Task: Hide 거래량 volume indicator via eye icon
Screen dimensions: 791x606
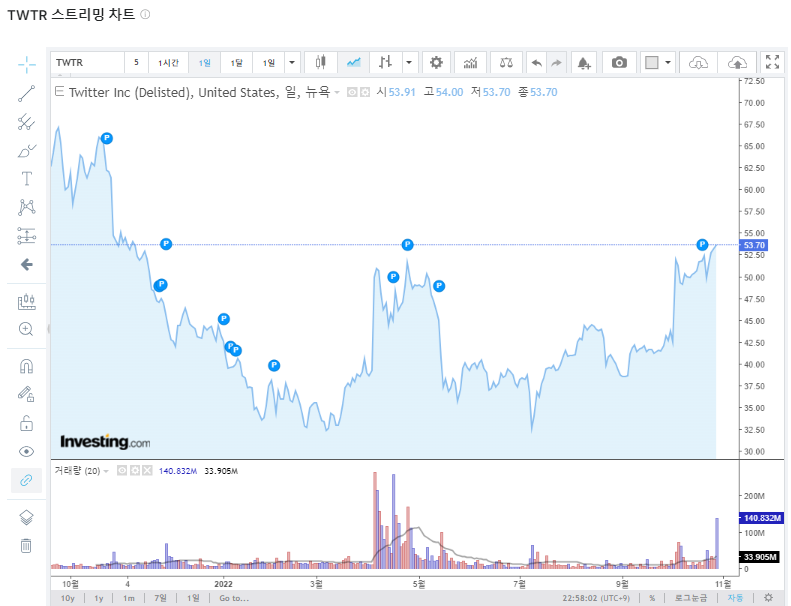Action: point(122,471)
